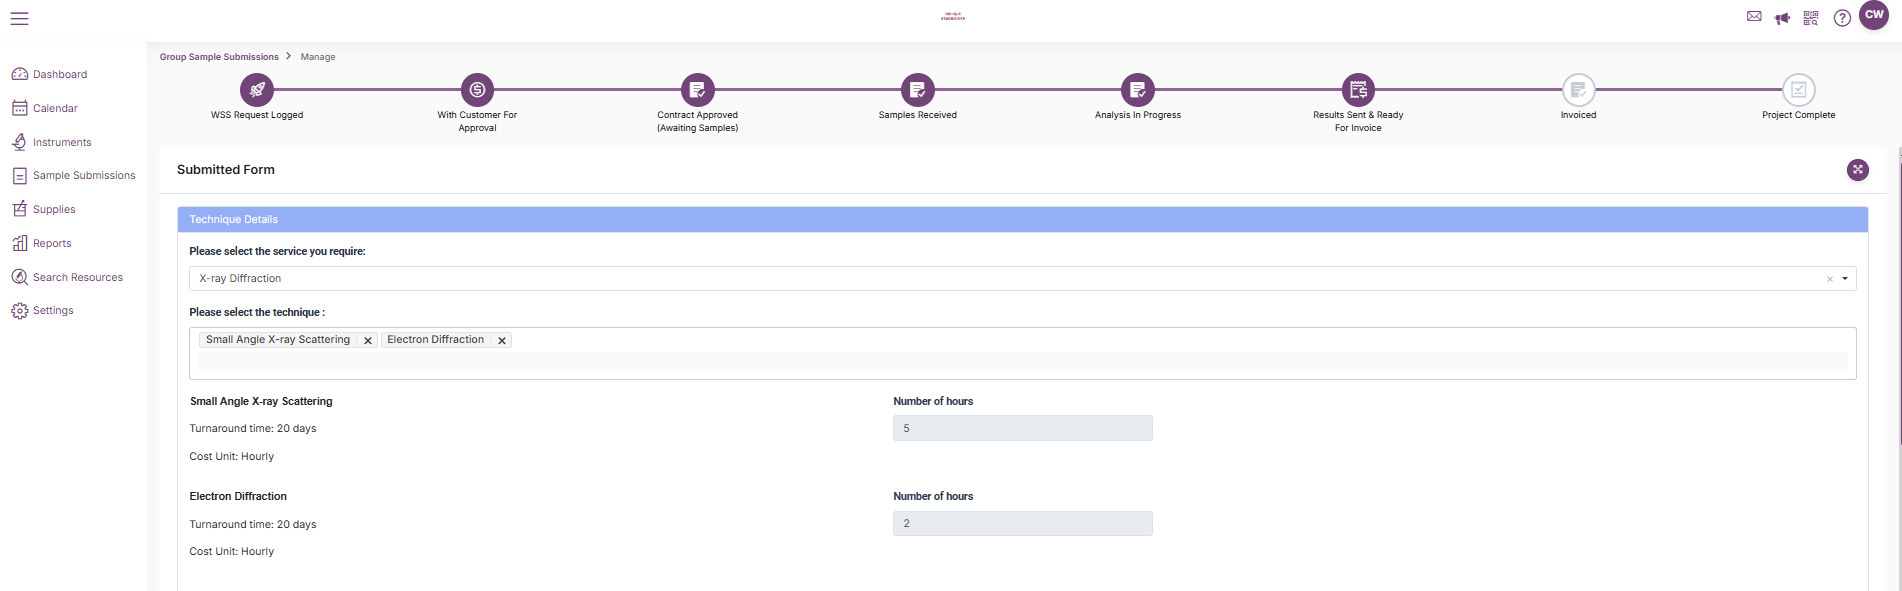Open the QR code scanner icon
This screenshot has width=1902, height=591.
(x=1811, y=18)
